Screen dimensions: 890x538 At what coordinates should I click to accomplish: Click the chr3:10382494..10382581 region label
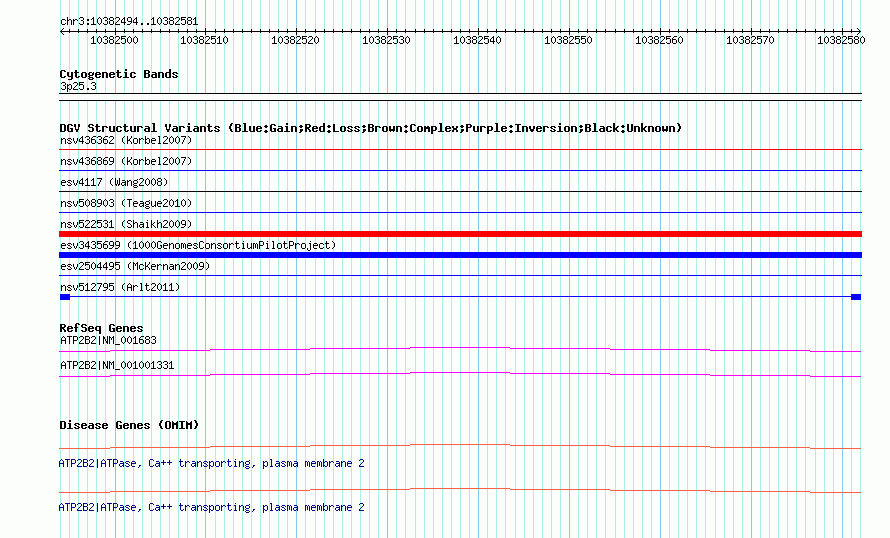pyautogui.click(x=129, y=22)
